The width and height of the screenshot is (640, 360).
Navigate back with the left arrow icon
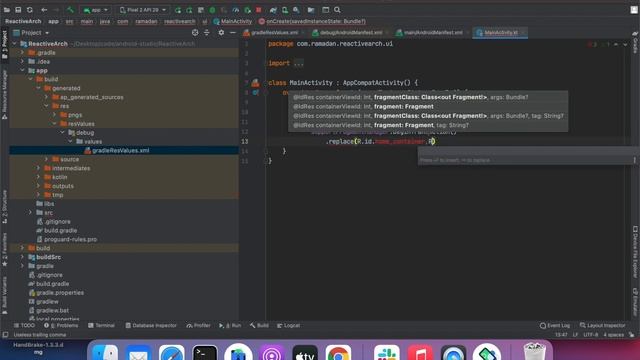[x=44, y=10]
